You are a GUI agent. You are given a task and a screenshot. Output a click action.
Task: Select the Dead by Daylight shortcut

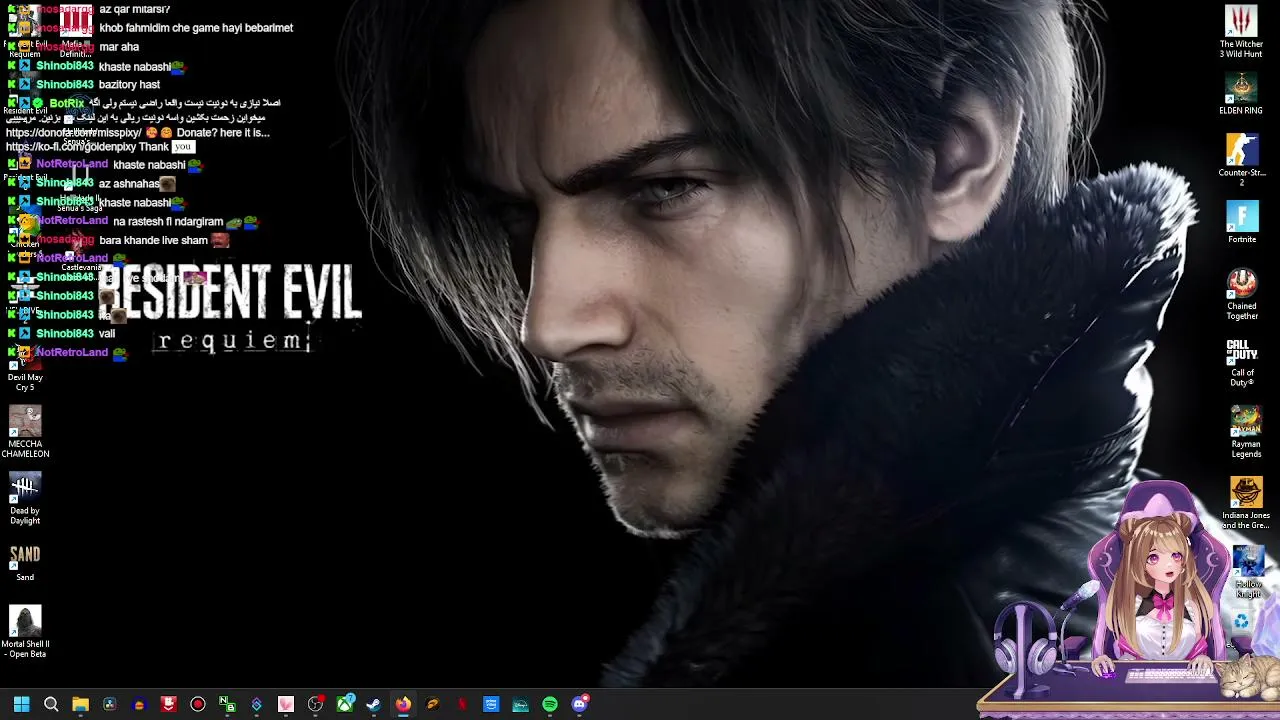[25, 499]
